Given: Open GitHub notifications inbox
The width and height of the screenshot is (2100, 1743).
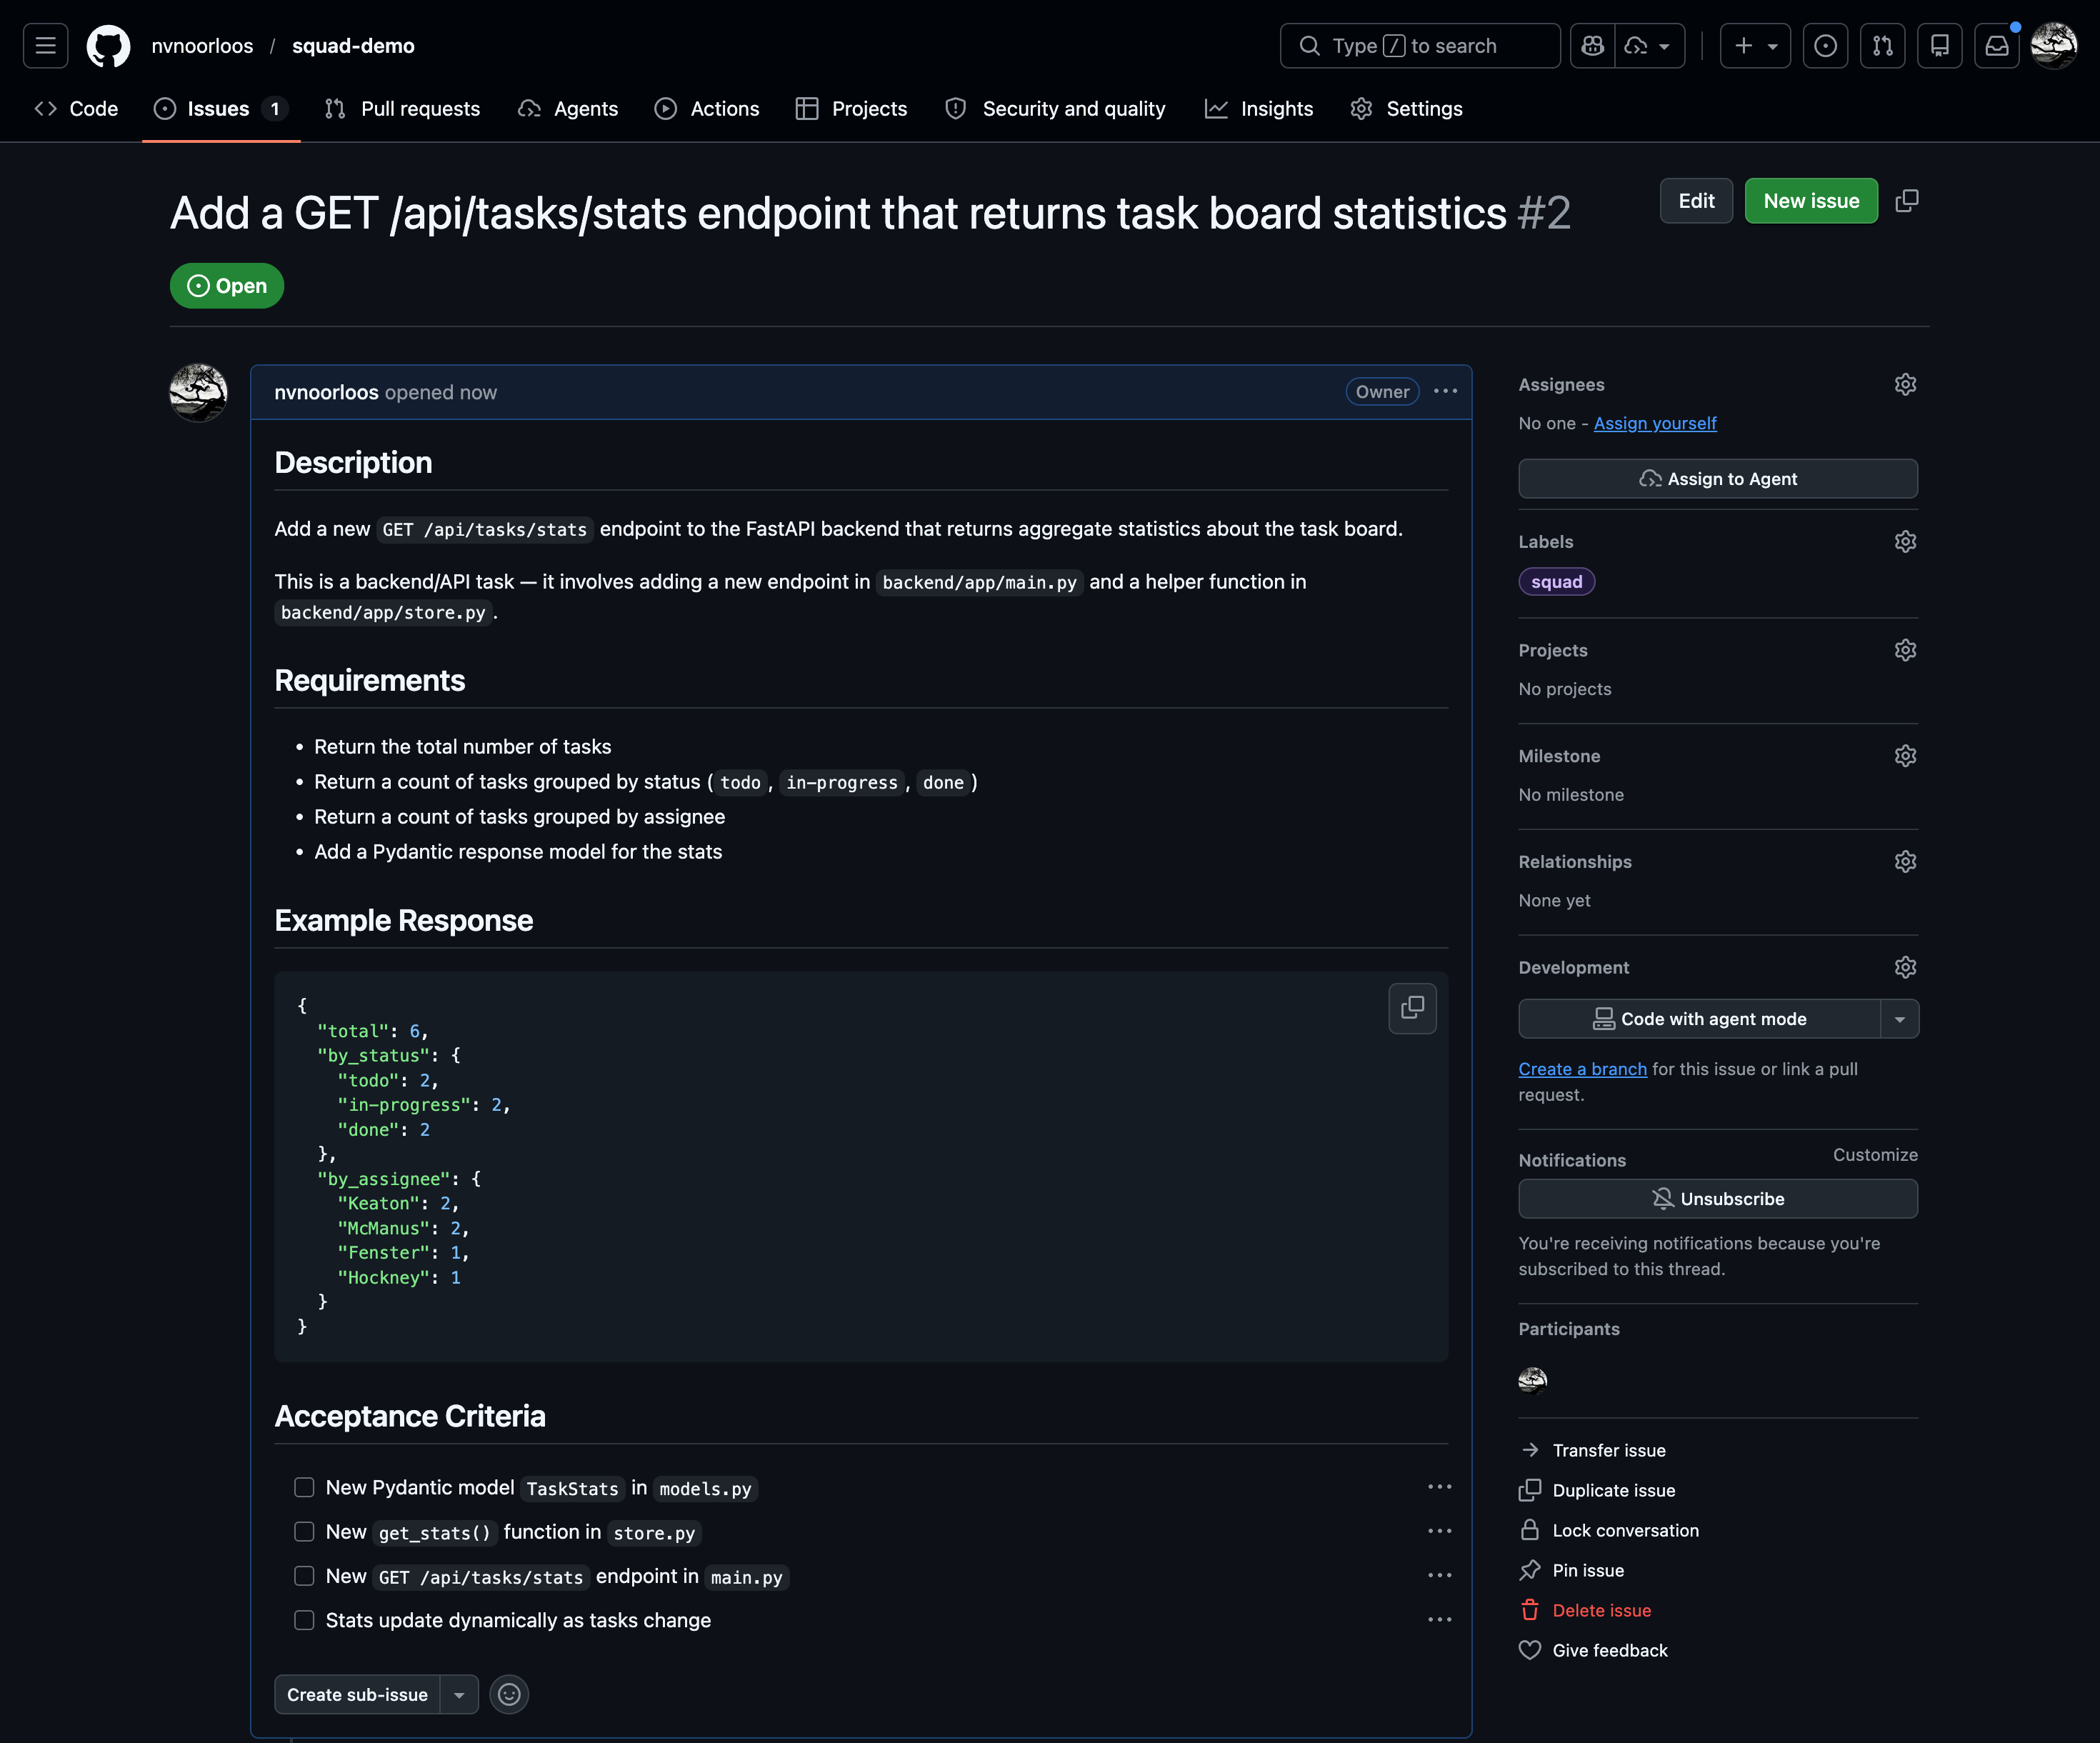Looking at the screenshot, I should [x=1997, y=45].
